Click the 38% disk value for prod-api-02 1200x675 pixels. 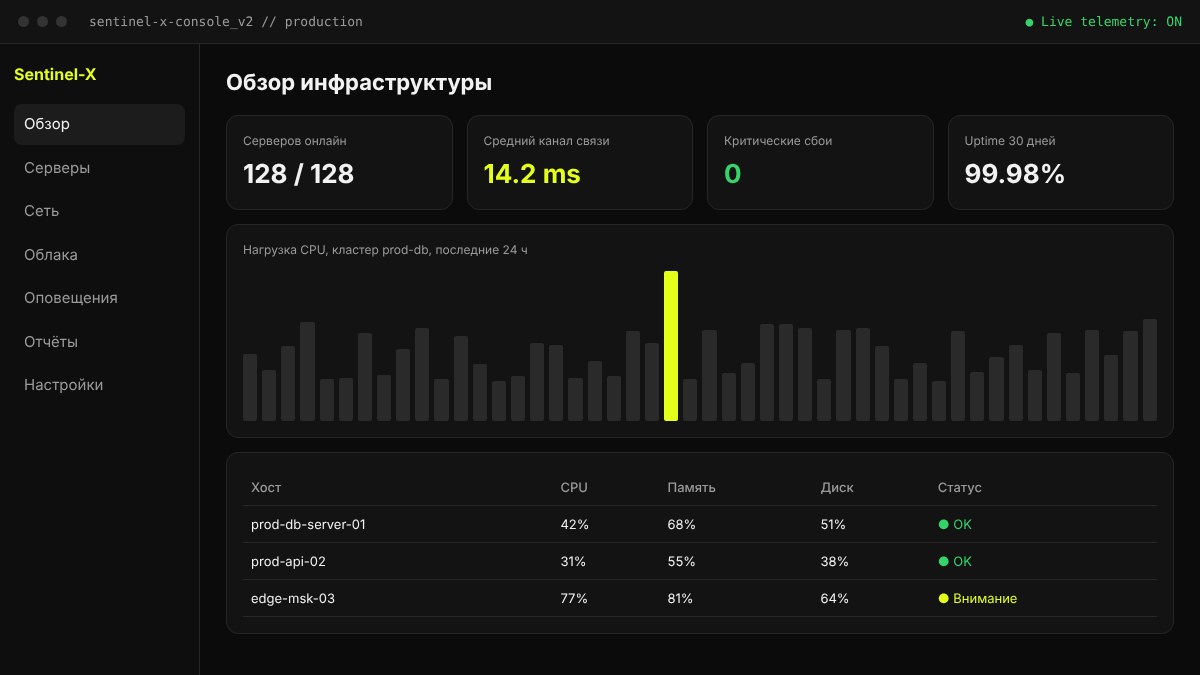[835, 561]
